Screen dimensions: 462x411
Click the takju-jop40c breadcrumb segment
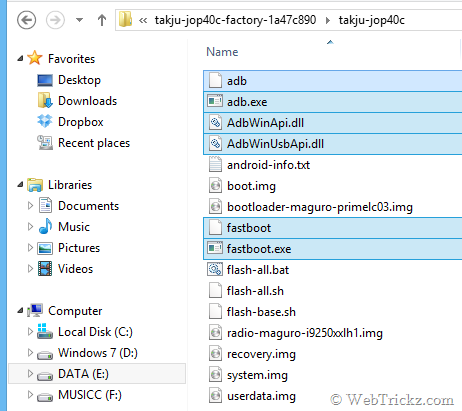click(372, 20)
